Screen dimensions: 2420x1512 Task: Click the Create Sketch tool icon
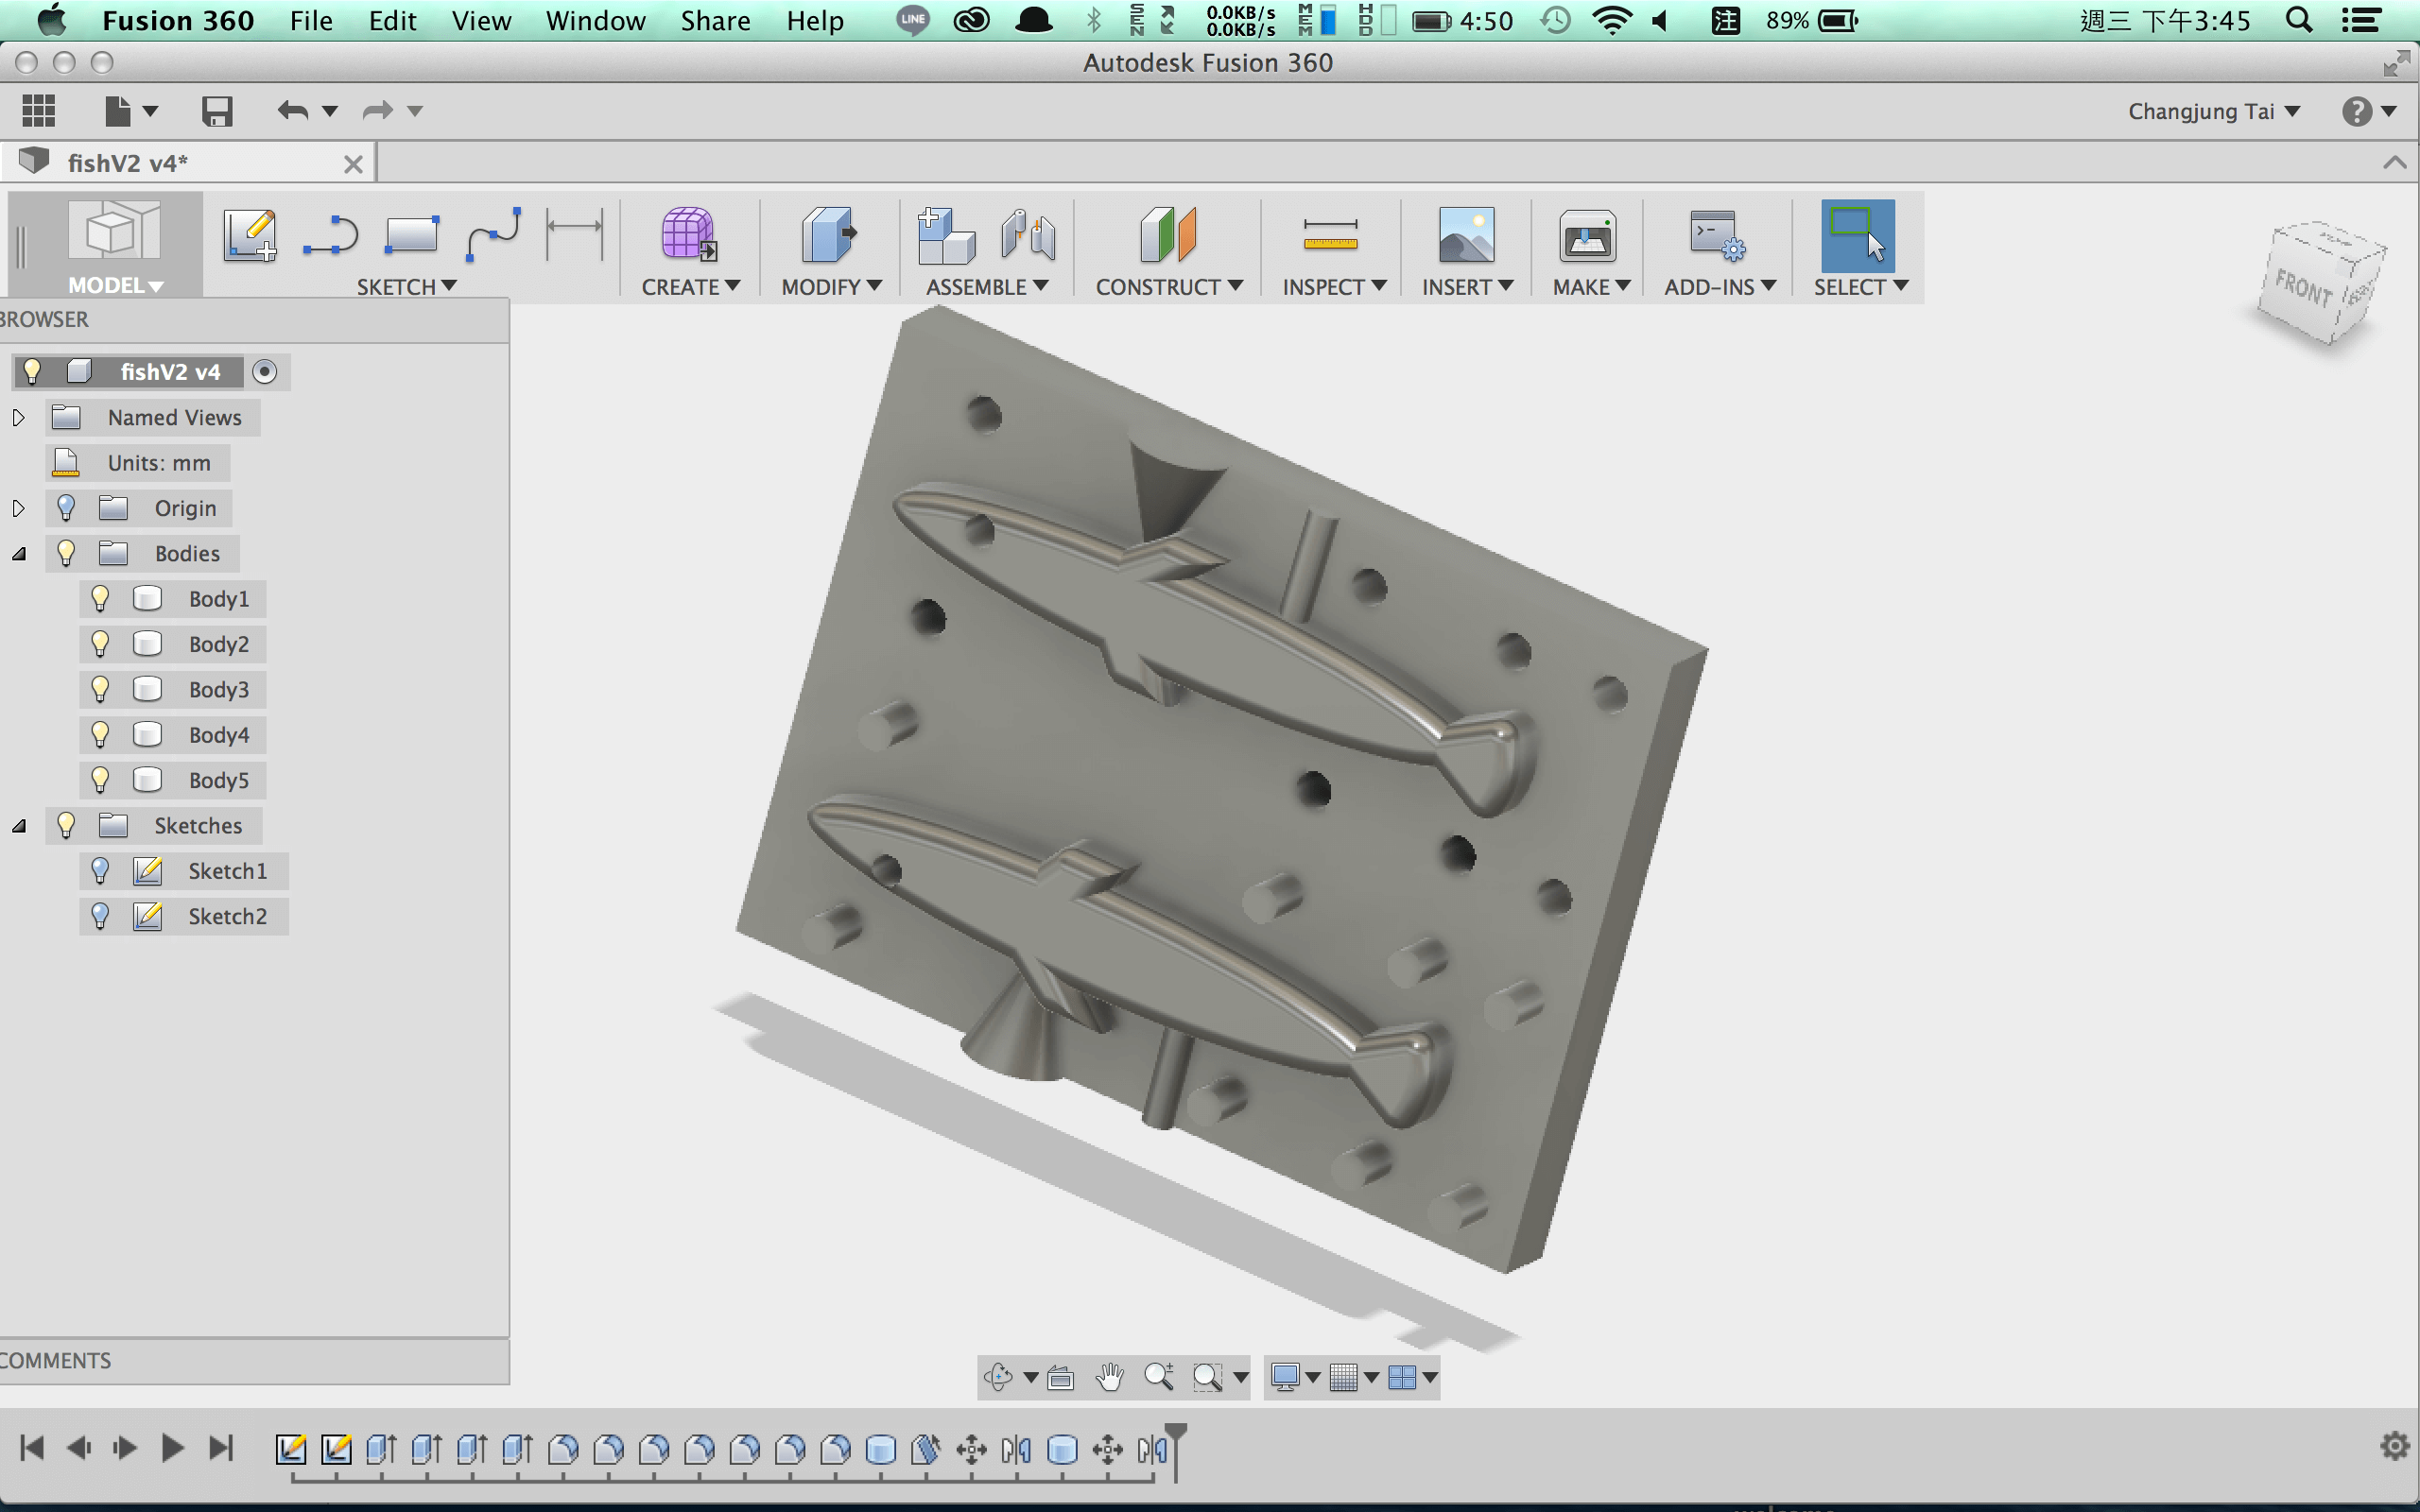[250, 236]
